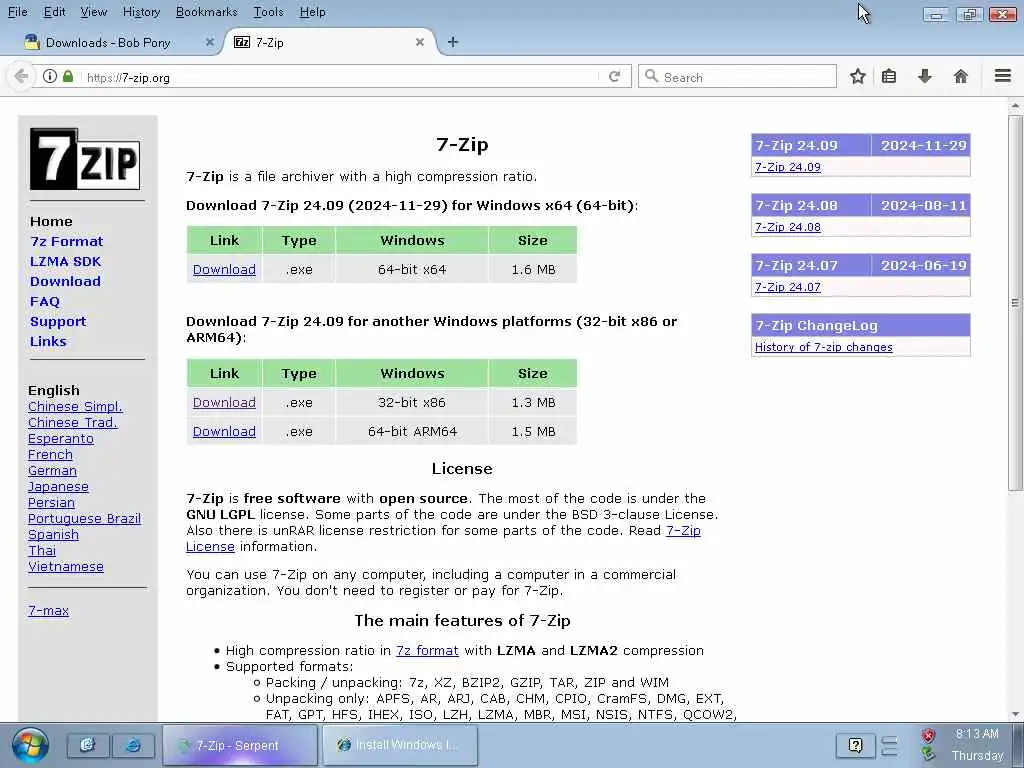
Task: Switch language to Japanese
Action: pyautogui.click(x=58, y=487)
